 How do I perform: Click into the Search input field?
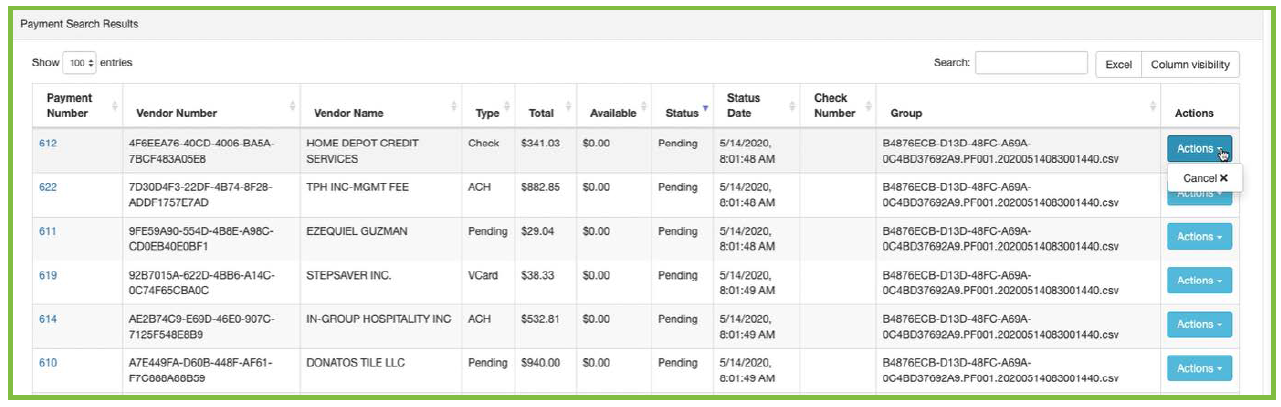coord(1031,63)
